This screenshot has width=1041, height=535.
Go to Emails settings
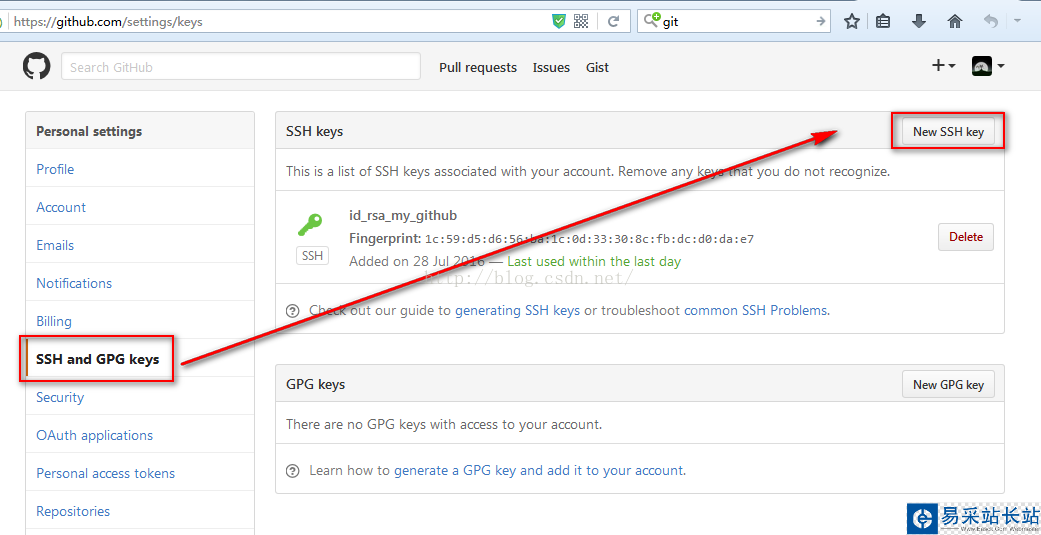coord(55,245)
